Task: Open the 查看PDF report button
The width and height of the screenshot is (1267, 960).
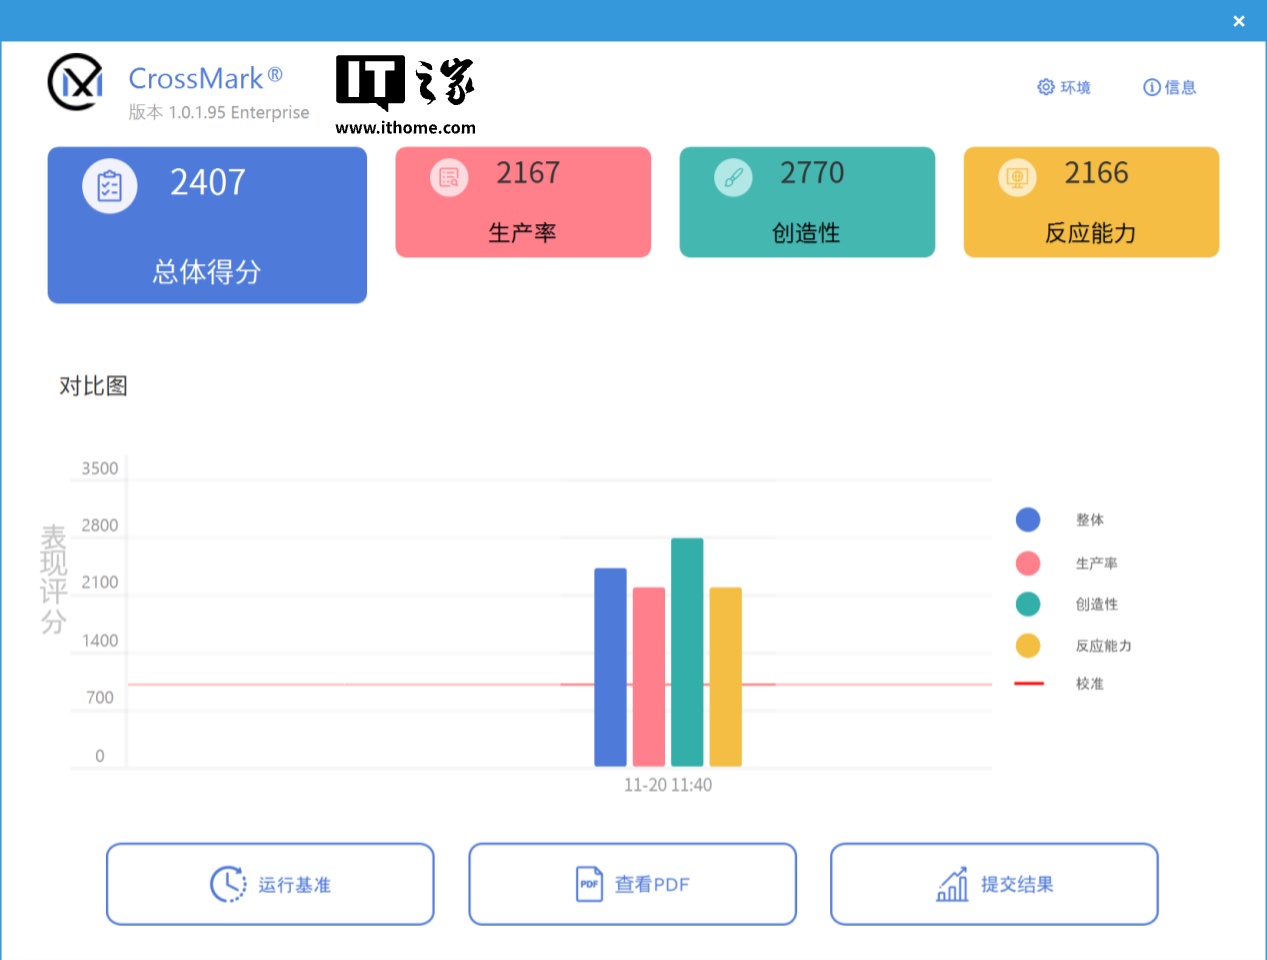Action: 632,884
